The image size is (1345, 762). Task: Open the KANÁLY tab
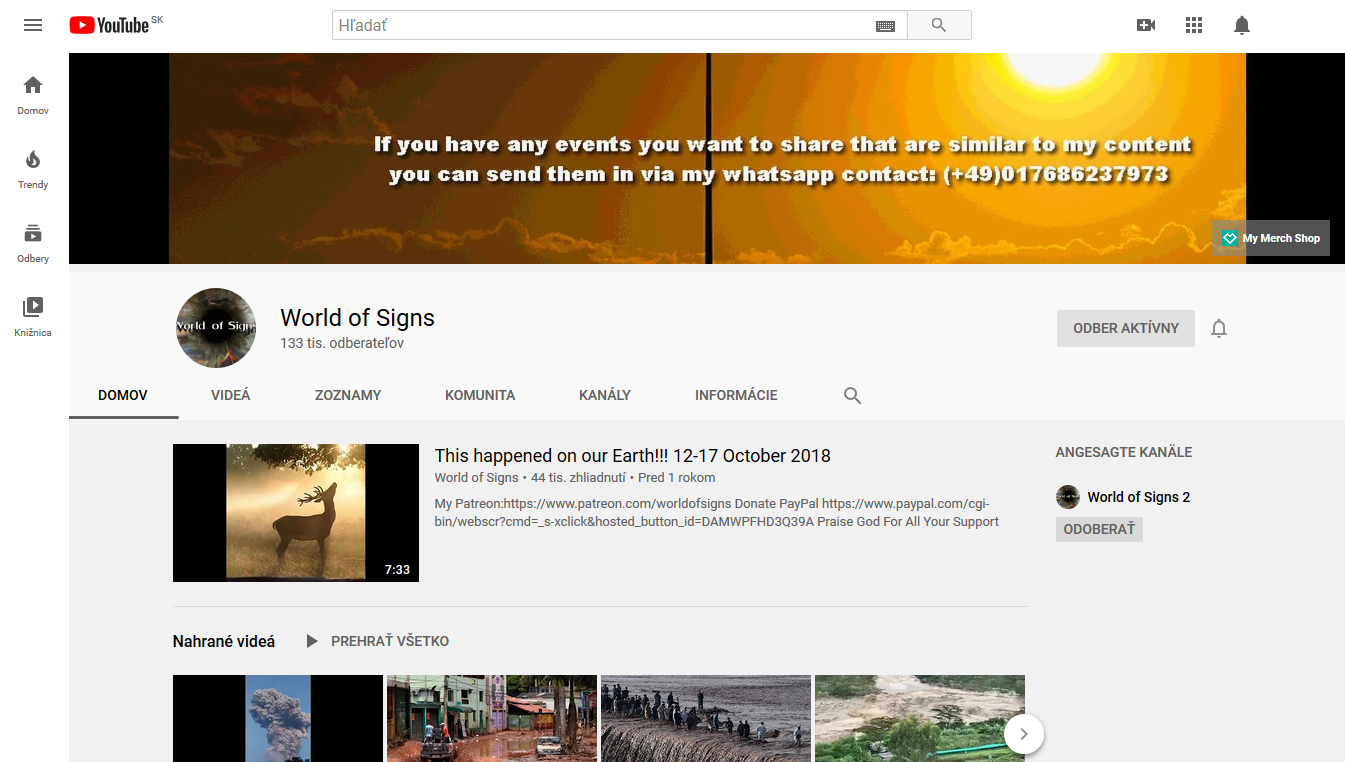tap(605, 395)
